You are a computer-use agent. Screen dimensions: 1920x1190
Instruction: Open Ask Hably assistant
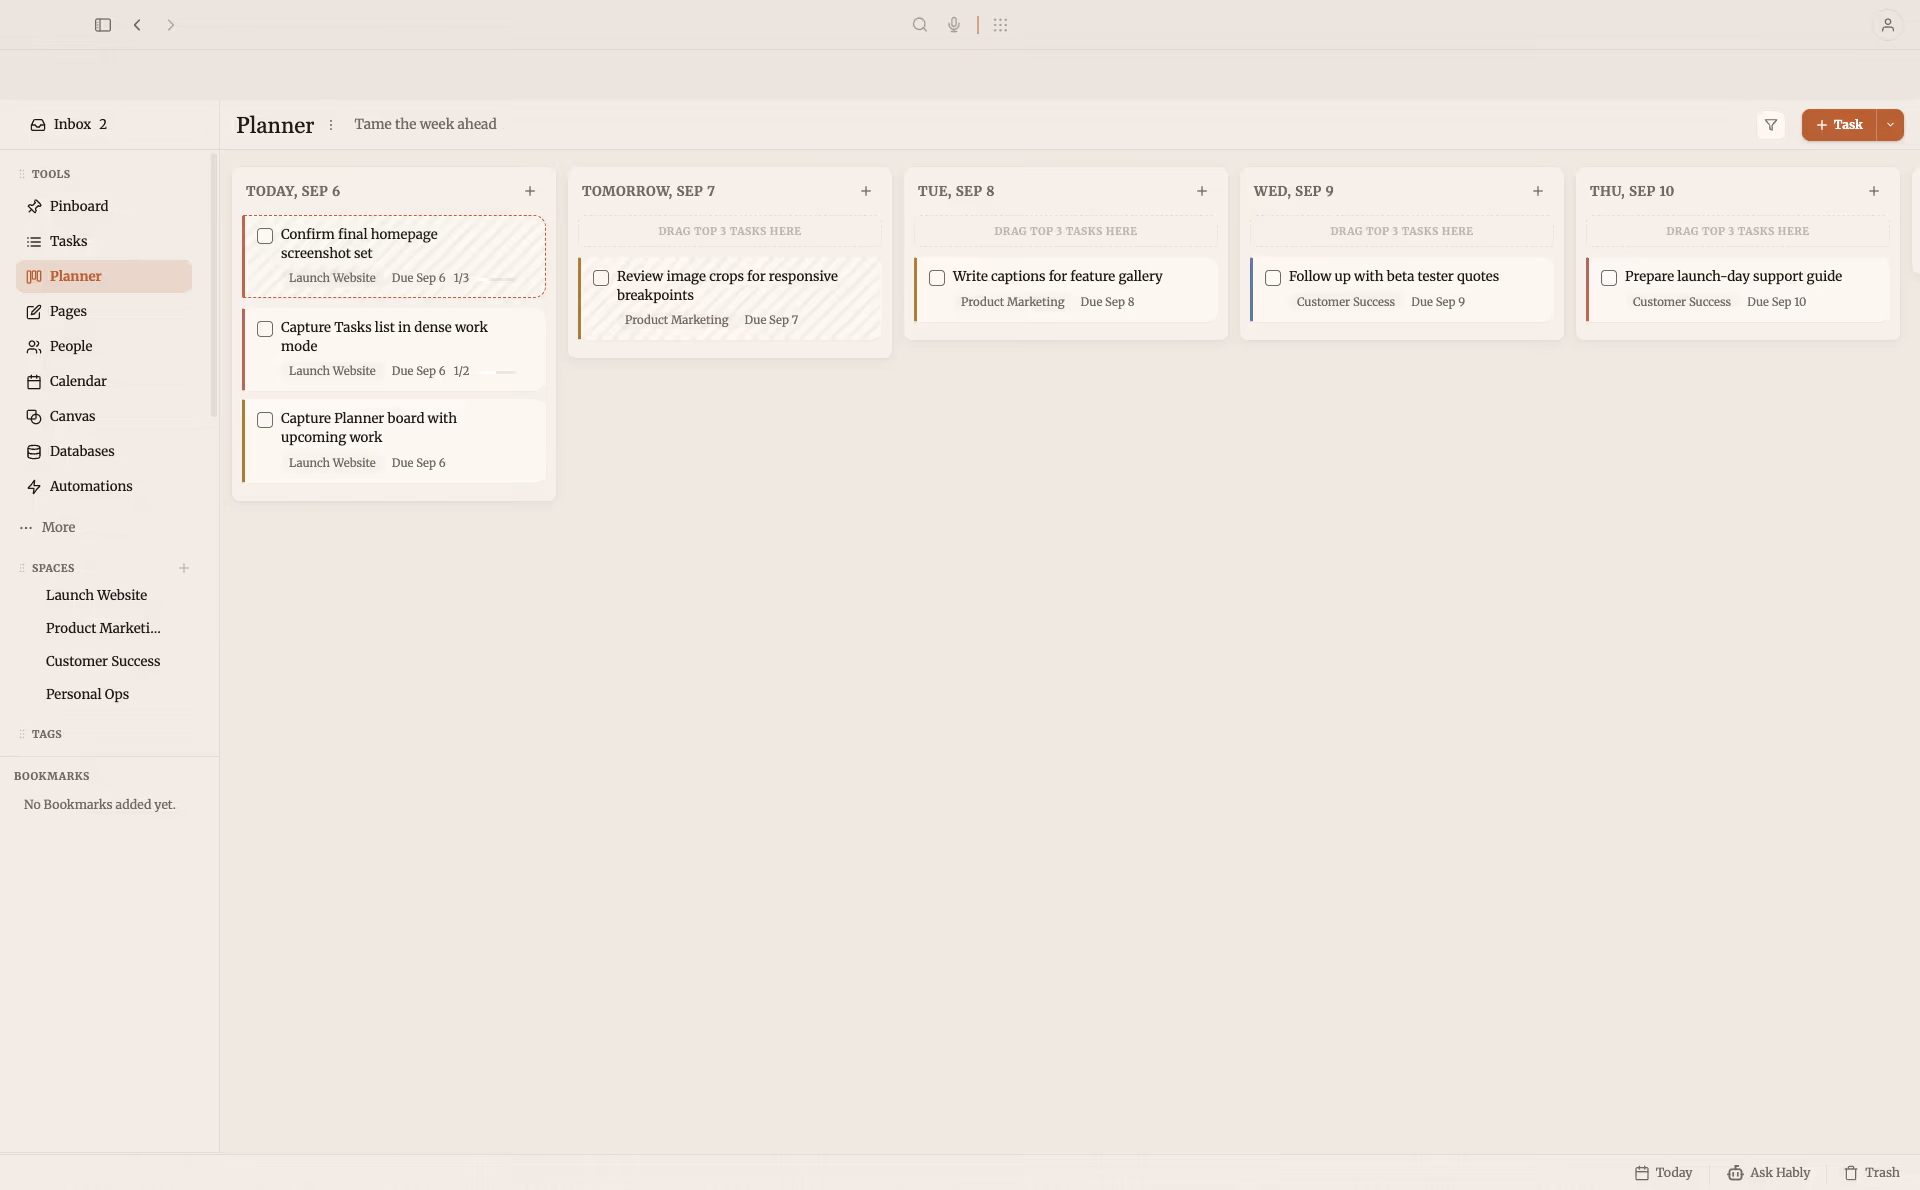[x=1769, y=1173]
